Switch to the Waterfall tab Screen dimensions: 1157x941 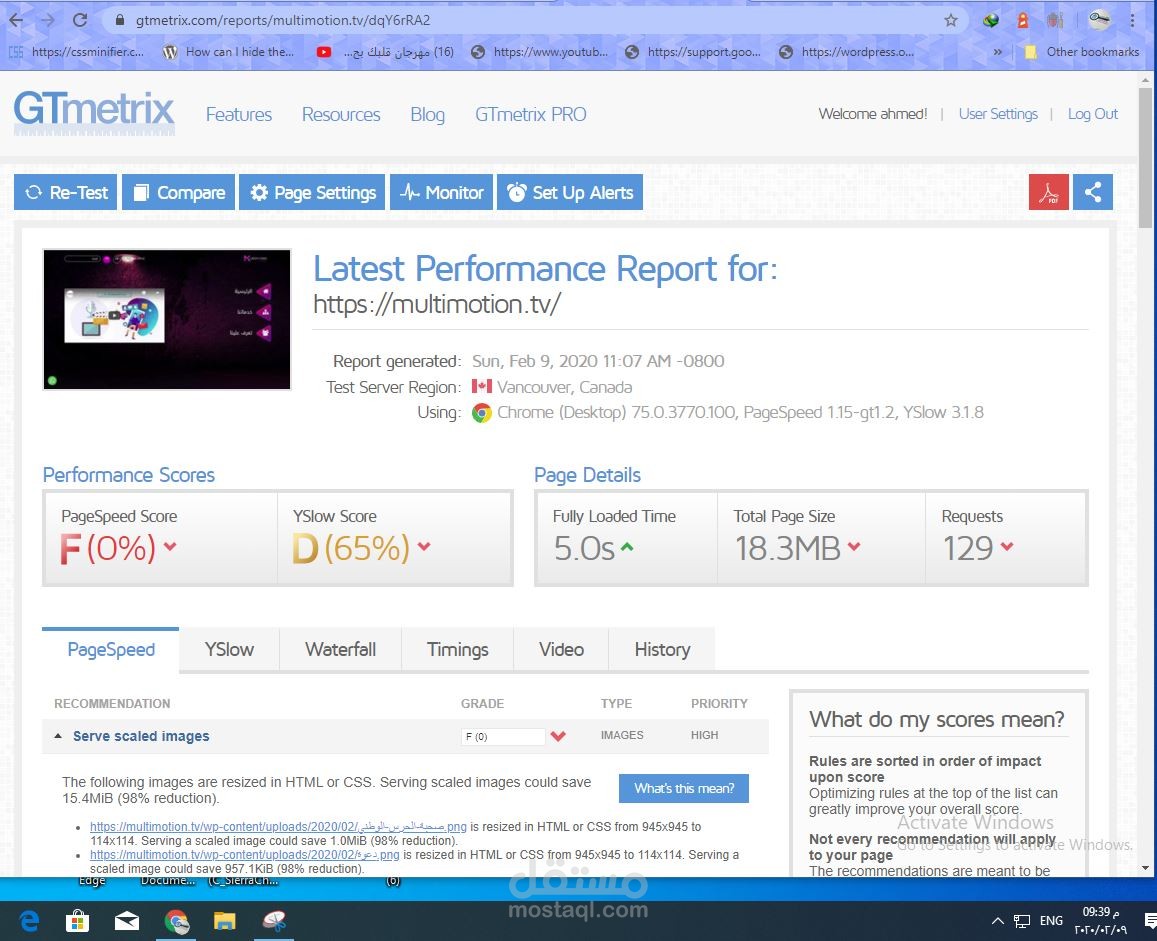340,649
